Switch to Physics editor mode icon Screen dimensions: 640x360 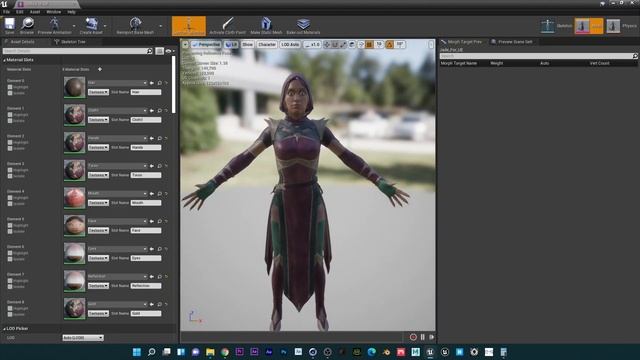[x=613, y=26]
